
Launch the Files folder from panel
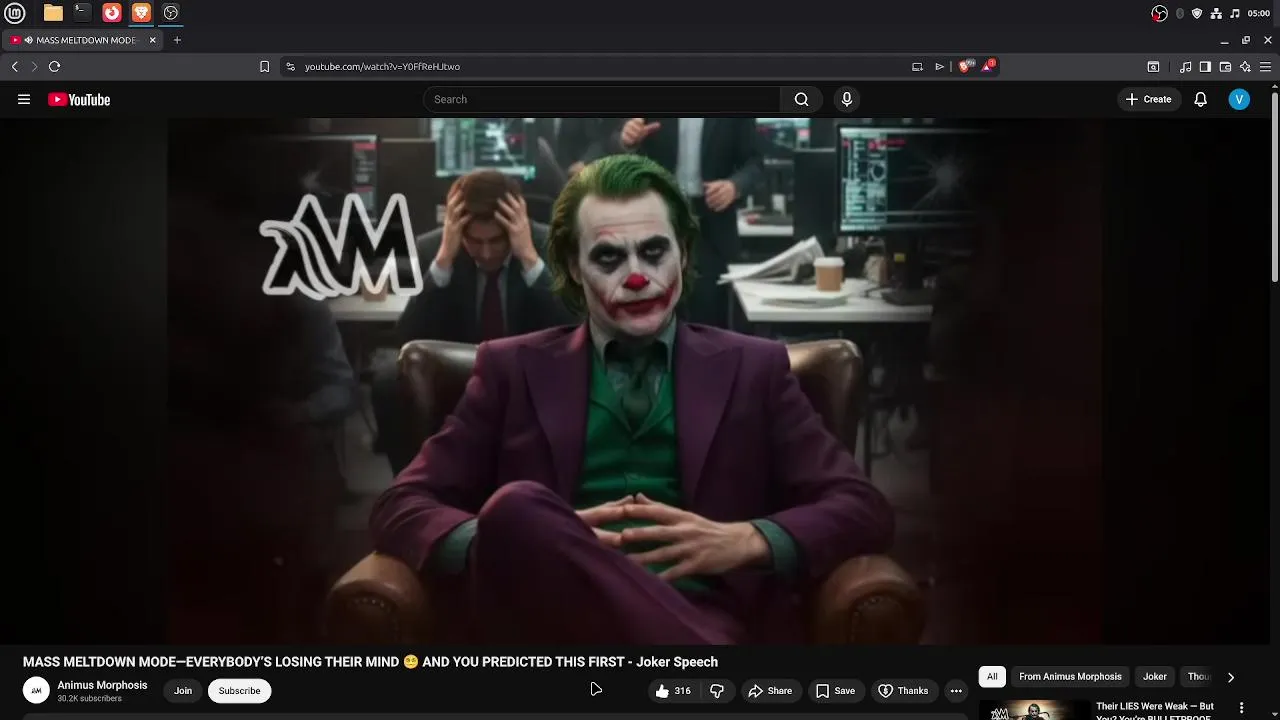[x=53, y=13]
